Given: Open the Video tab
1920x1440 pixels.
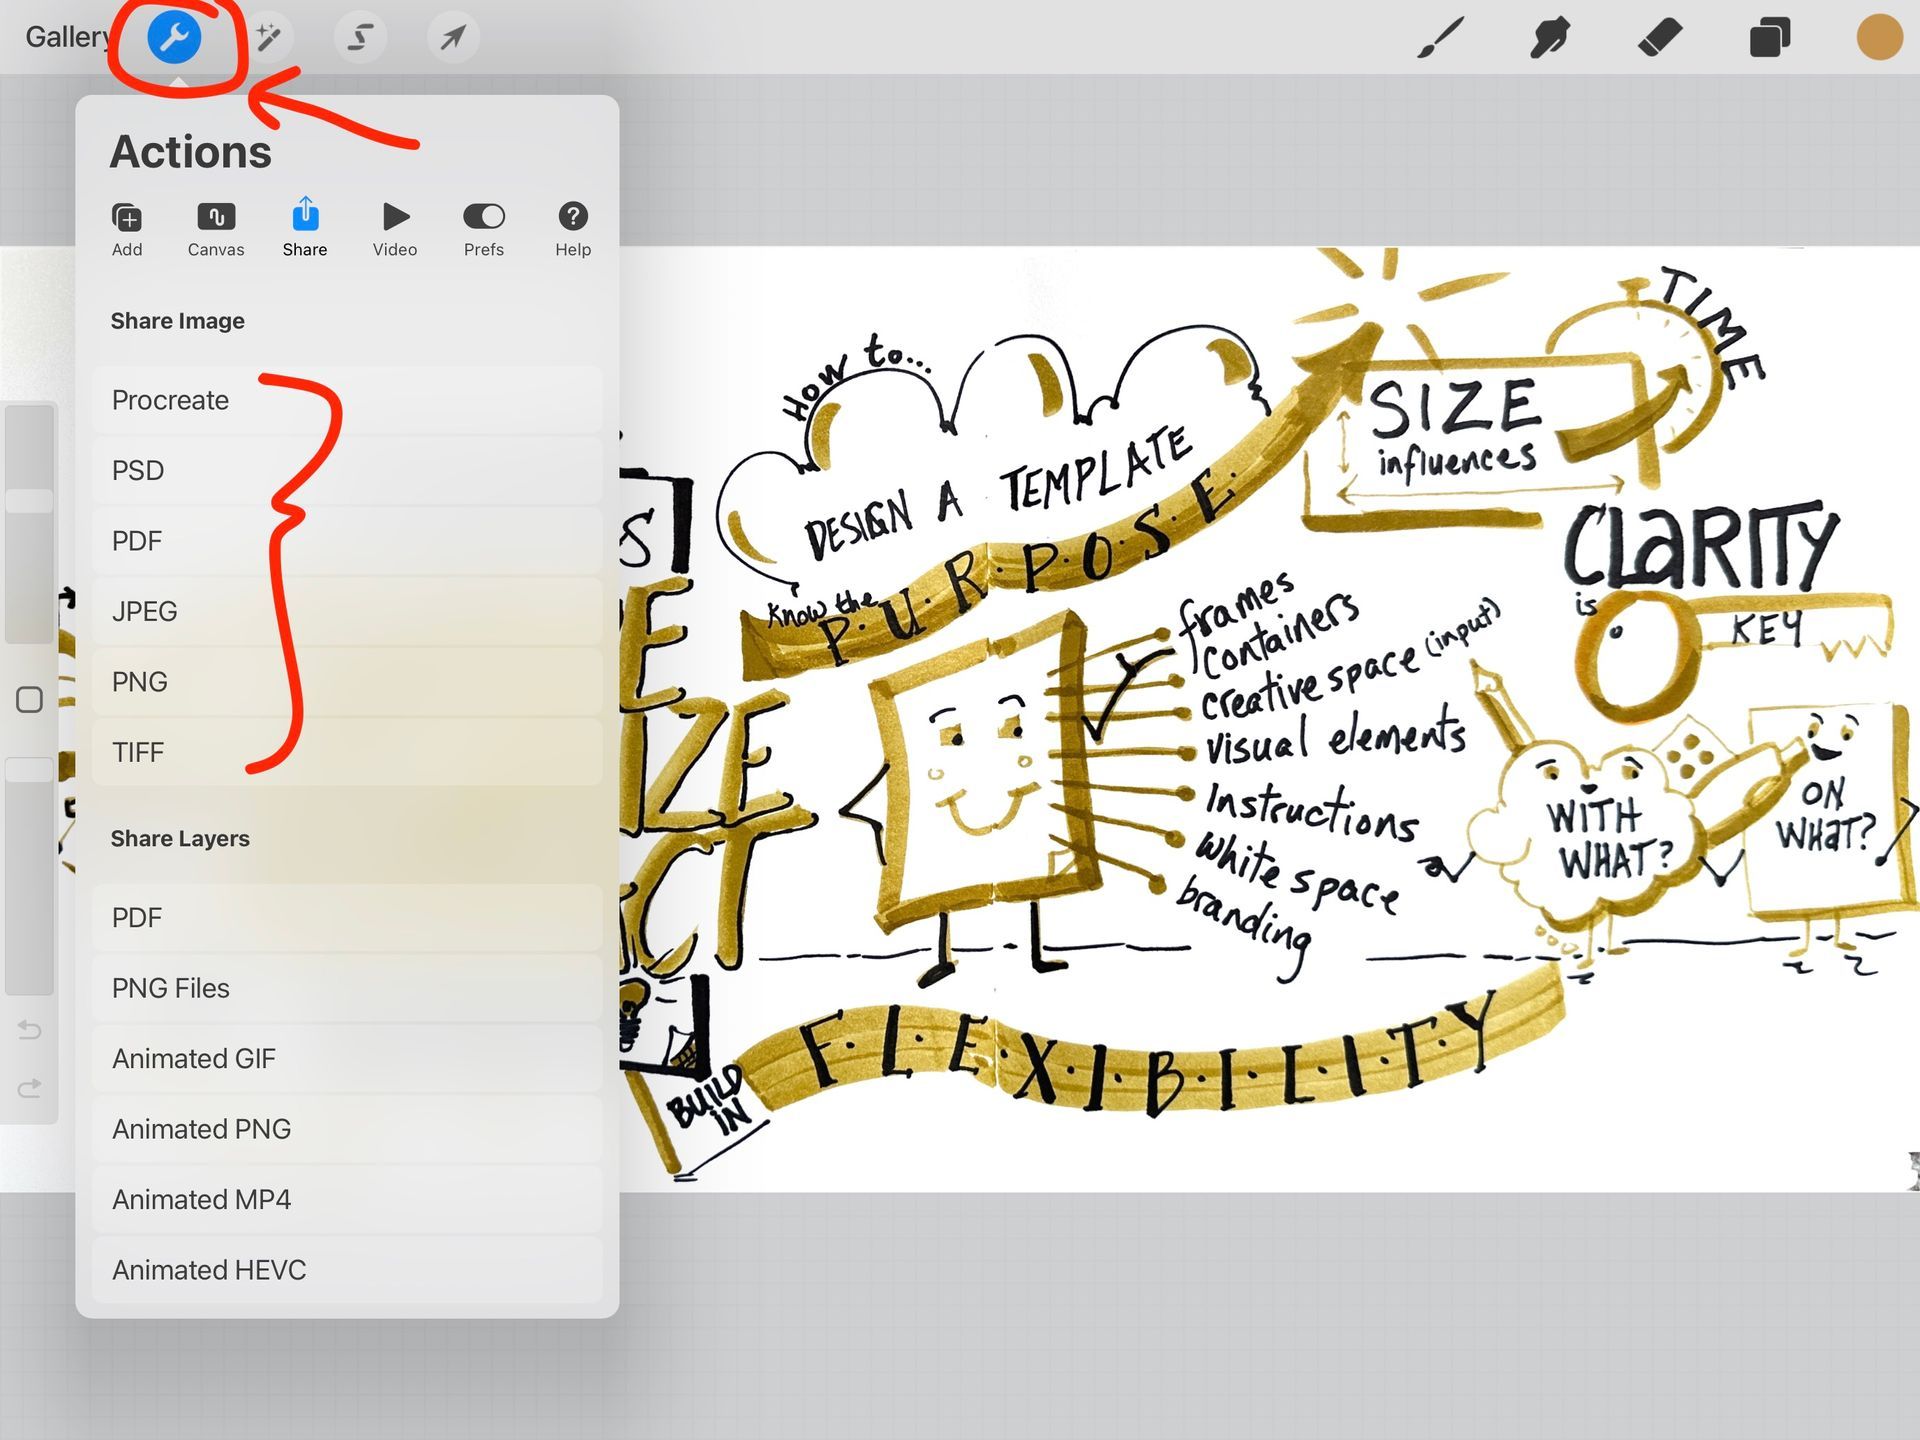Looking at the screenshot, I should pyautogui.click(x=395, y=229).
